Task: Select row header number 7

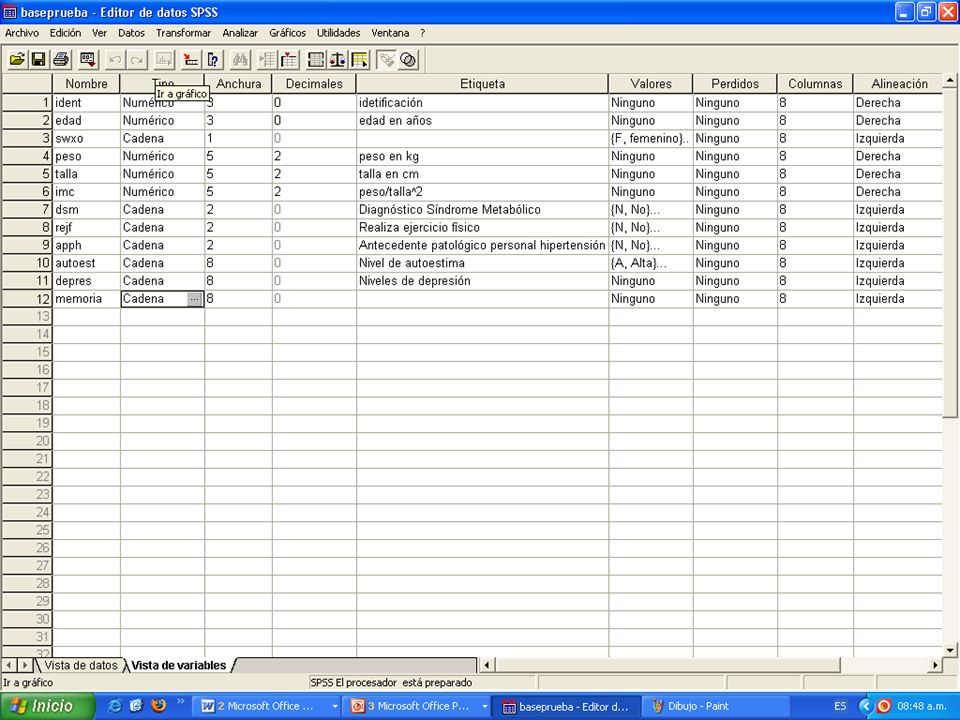Action: coord(27,209)
